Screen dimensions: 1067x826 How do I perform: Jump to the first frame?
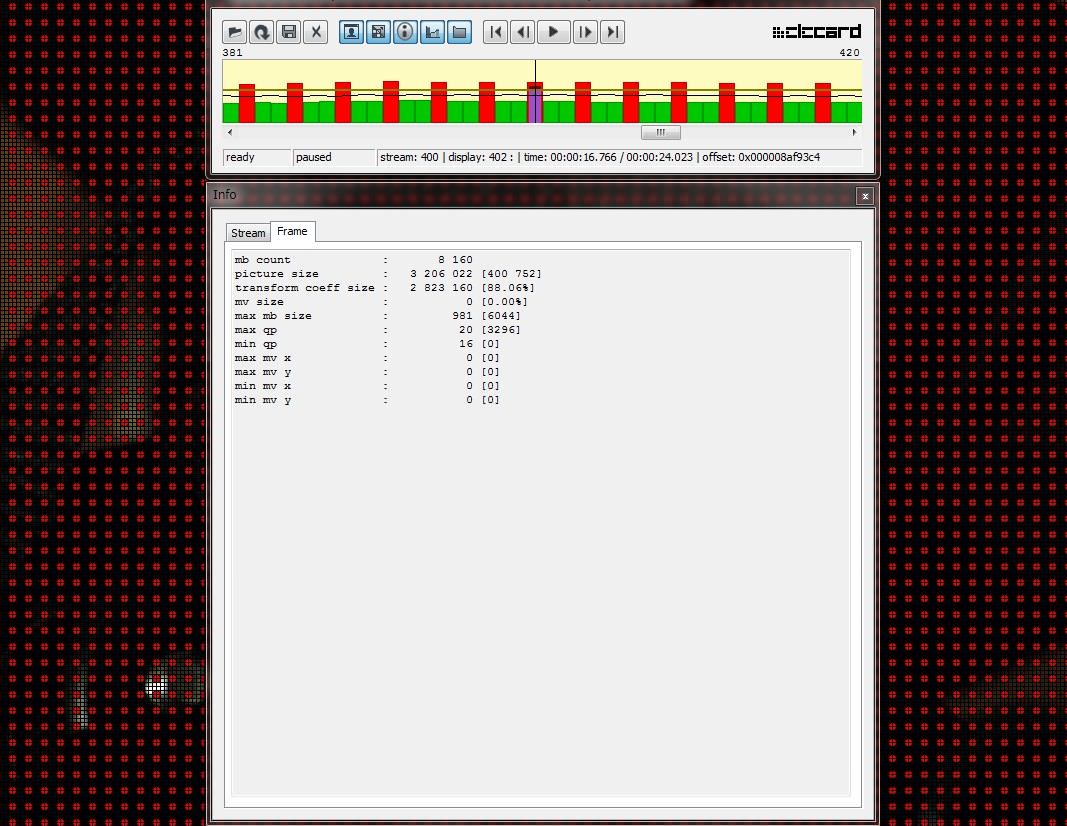click(x=495, y=32)
